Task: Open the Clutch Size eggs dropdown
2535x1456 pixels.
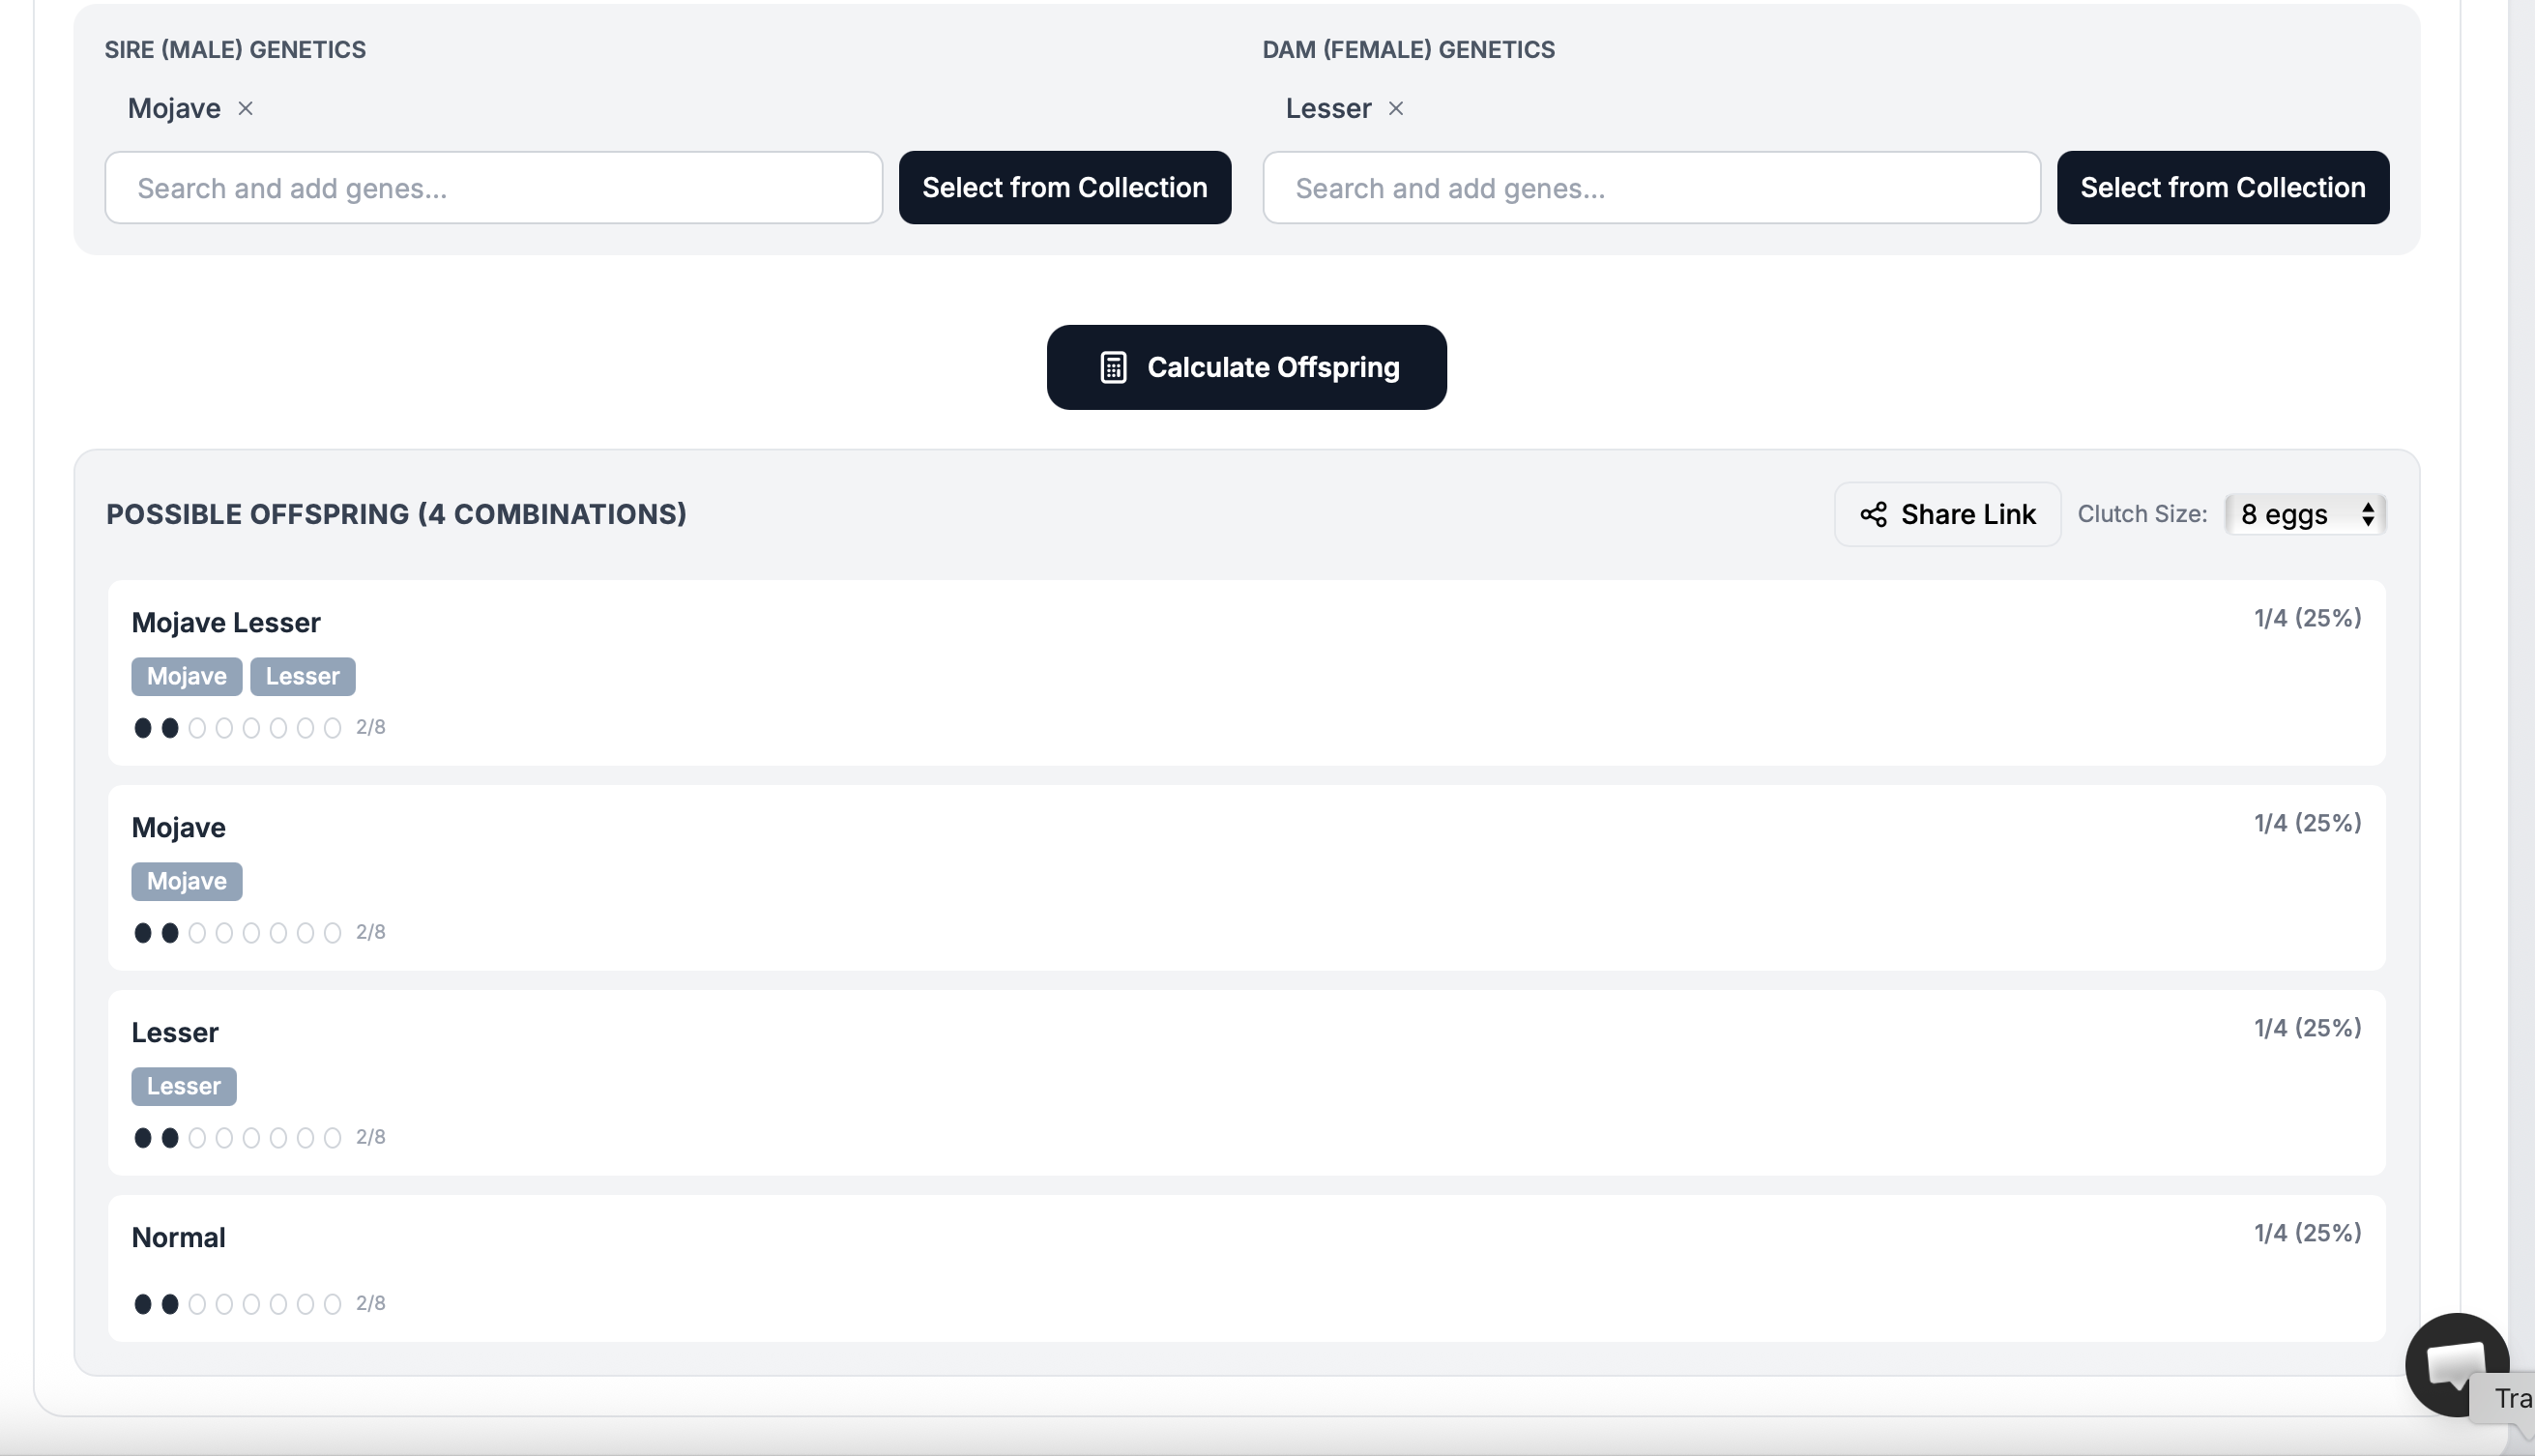Action: pos(2304,514)
